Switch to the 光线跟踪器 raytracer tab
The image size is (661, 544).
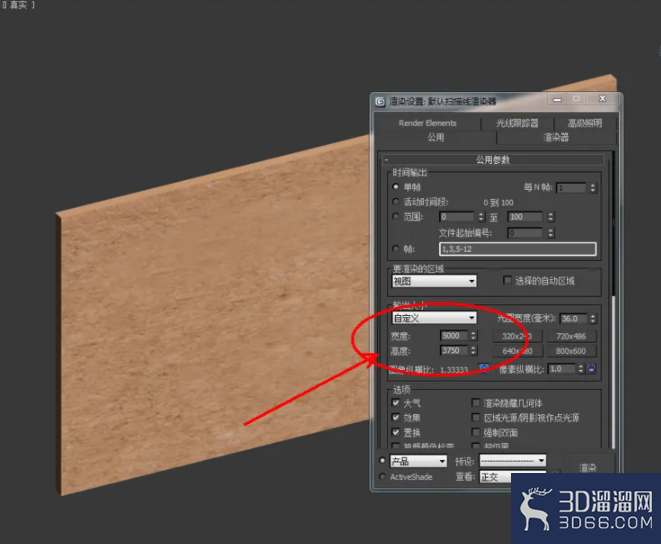click(517, 123)
